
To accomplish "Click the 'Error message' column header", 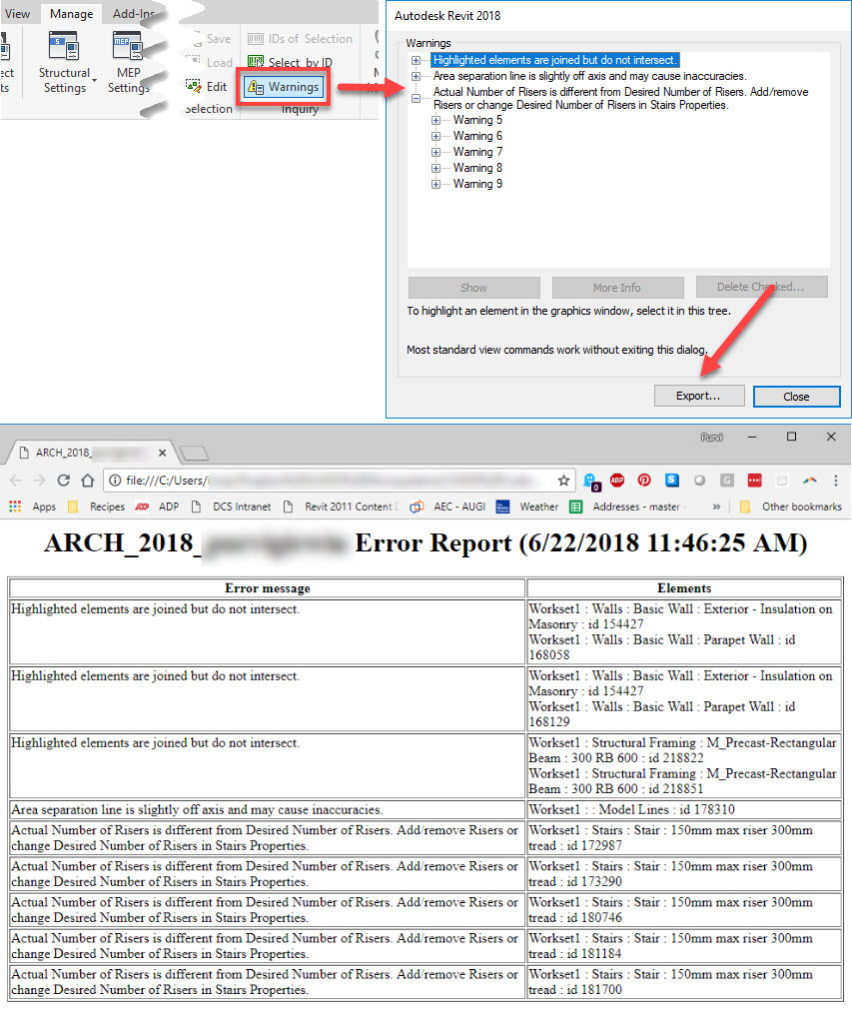I will [x=267, y=588].
